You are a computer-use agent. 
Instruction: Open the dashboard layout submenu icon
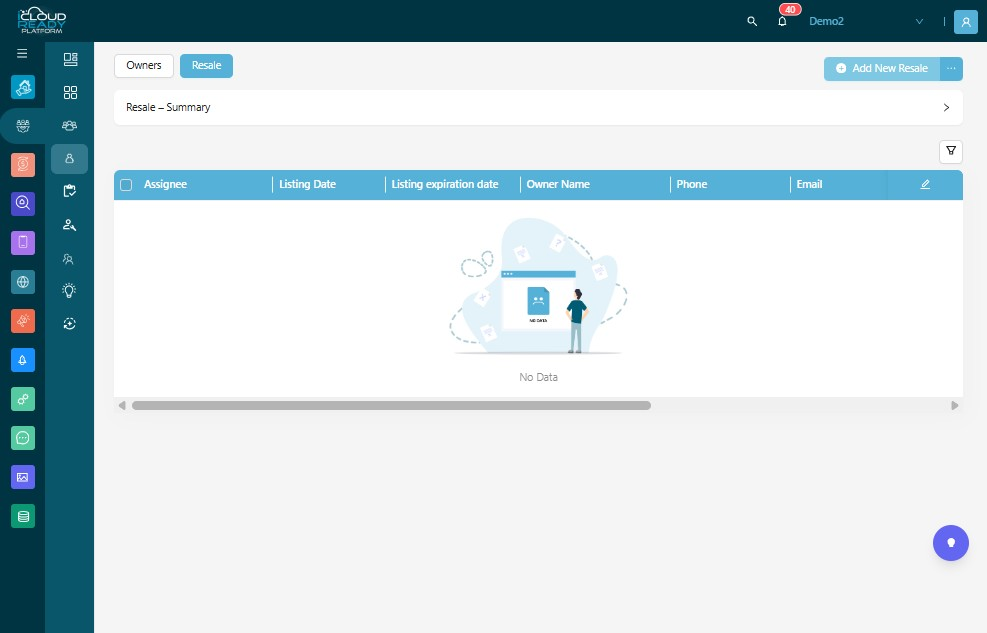click(70, 59)
